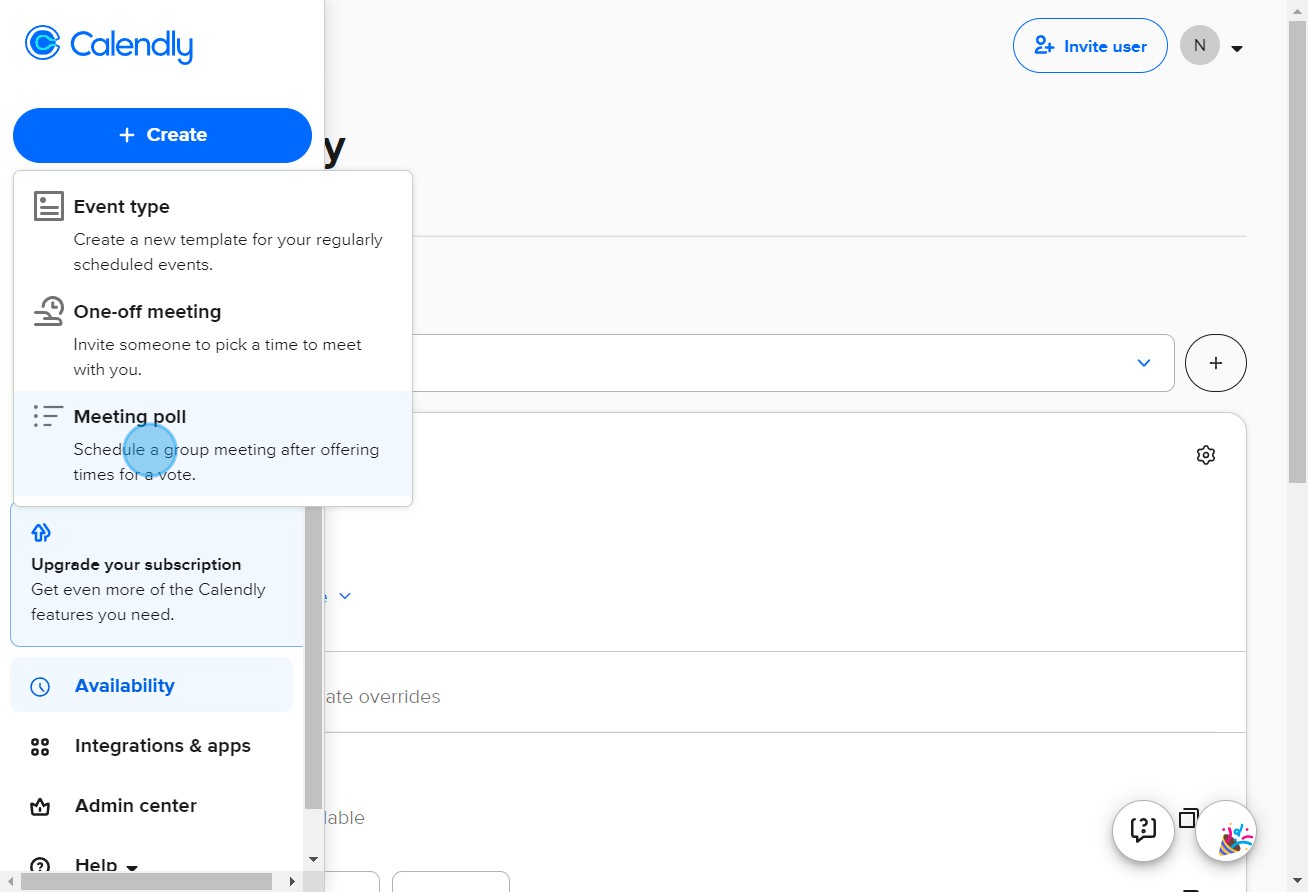
Task: Click the Availability clock icon
Action: click(40, 687)
